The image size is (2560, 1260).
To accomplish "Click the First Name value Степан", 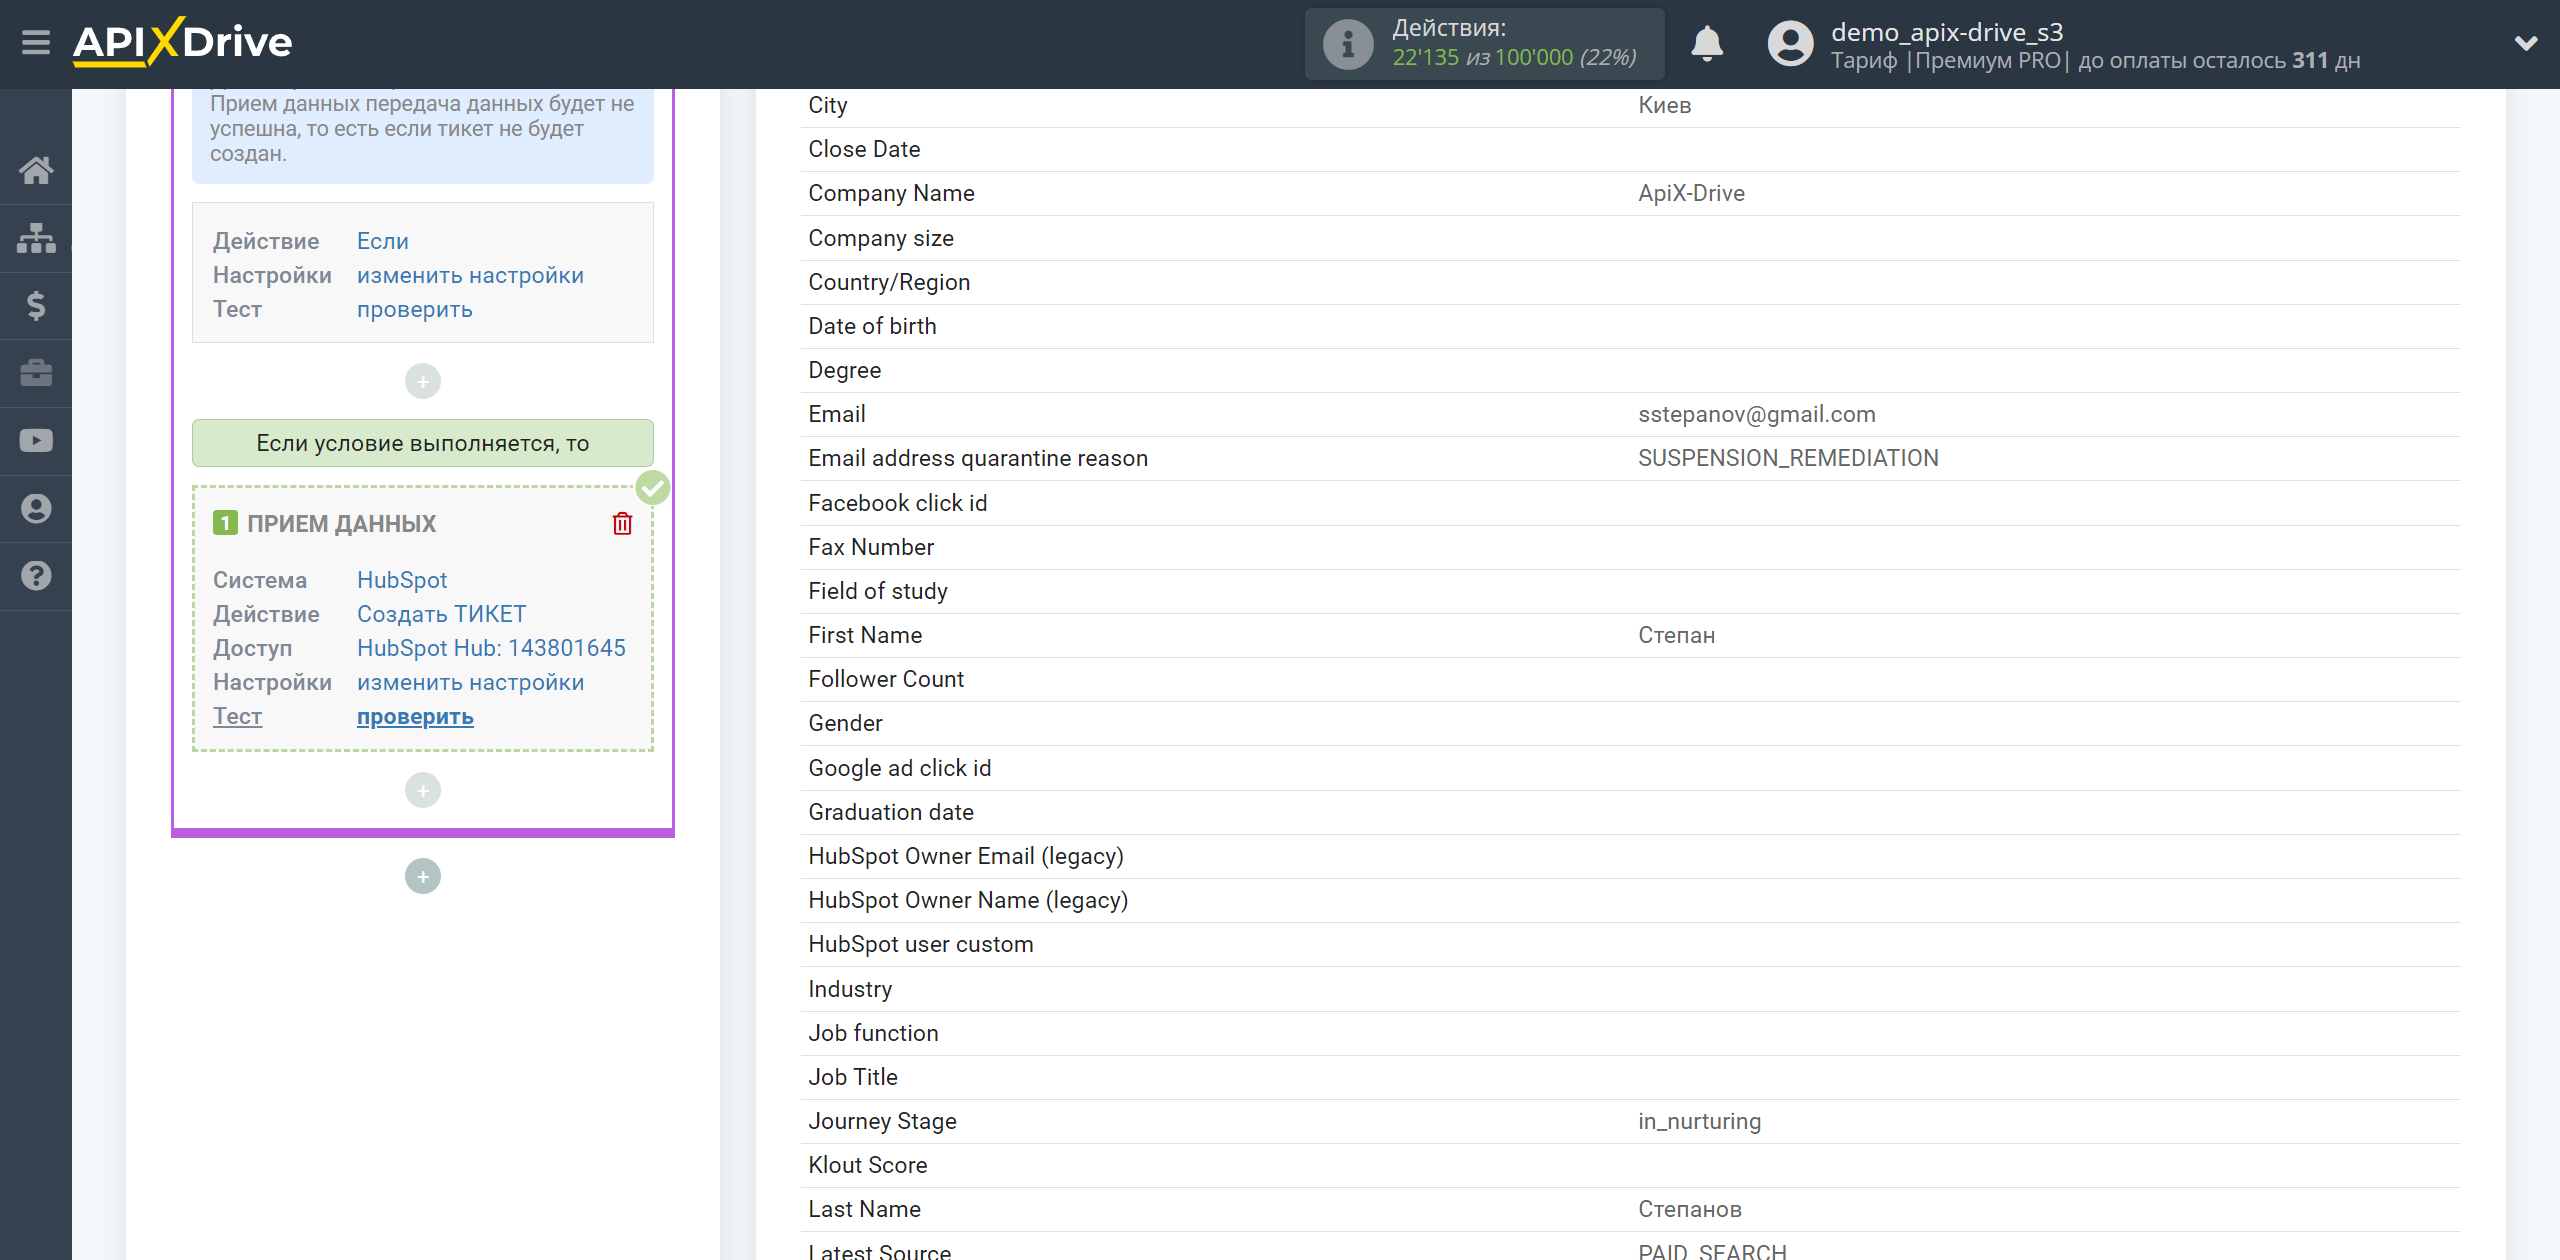I will [1676, 635].
